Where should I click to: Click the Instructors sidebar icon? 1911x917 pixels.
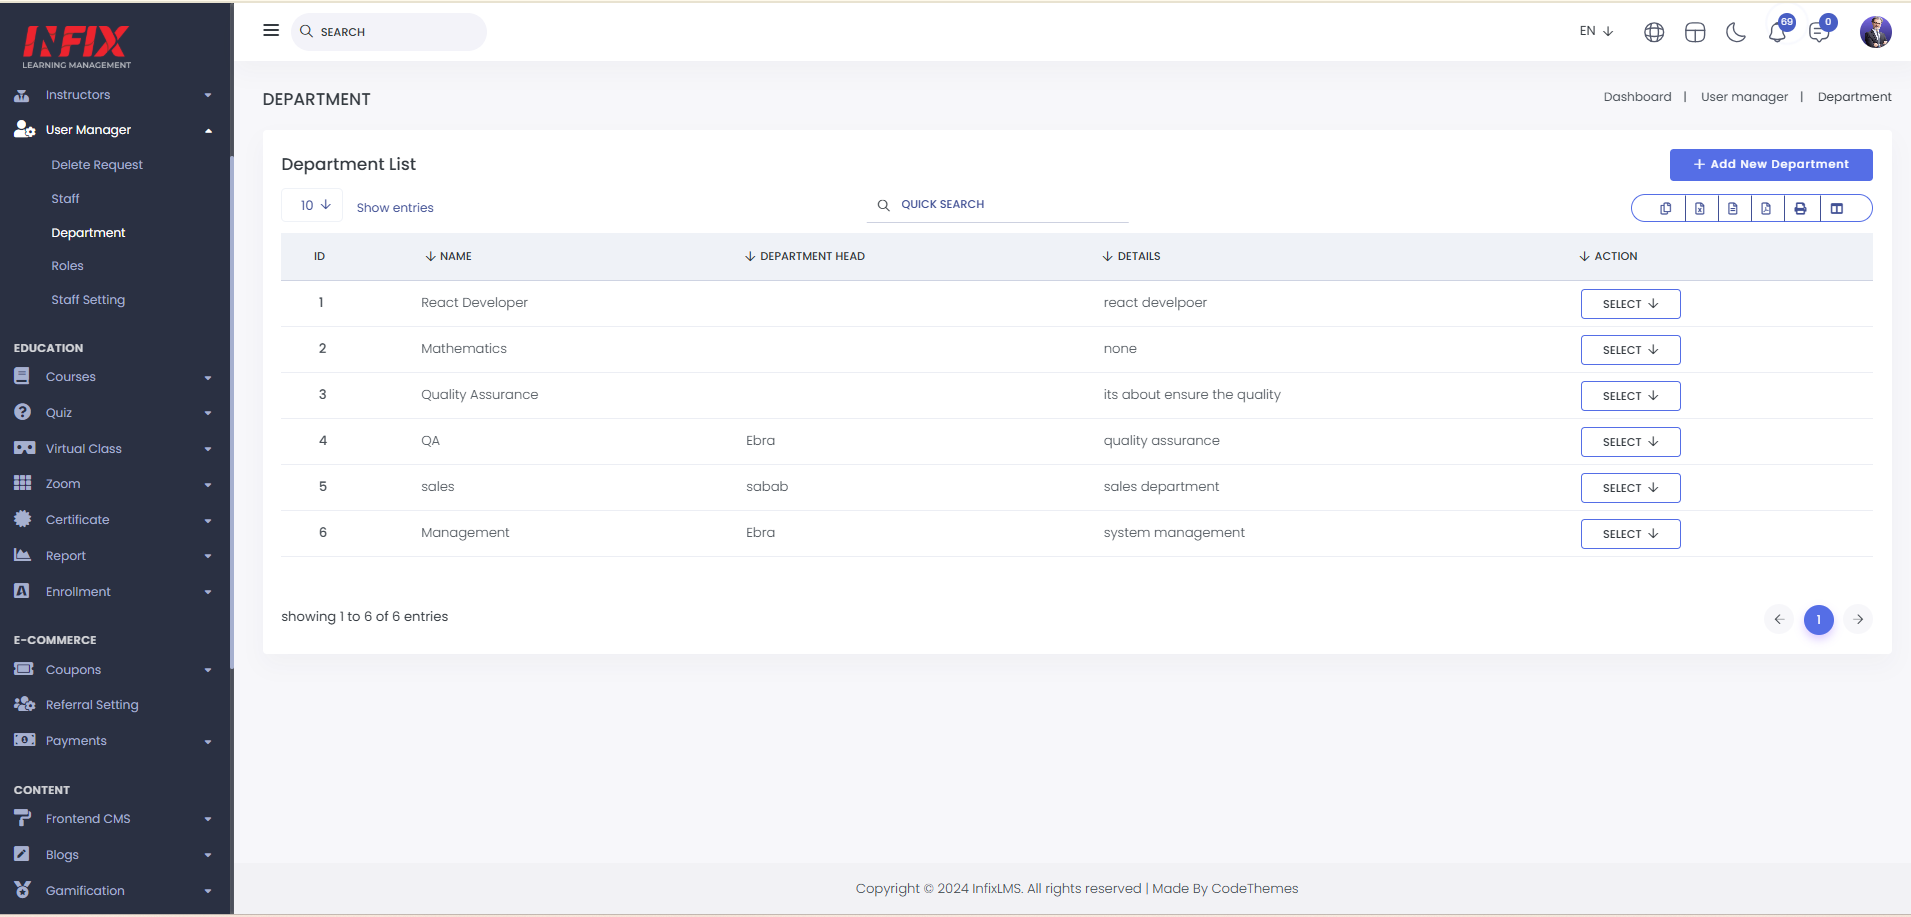22,95
